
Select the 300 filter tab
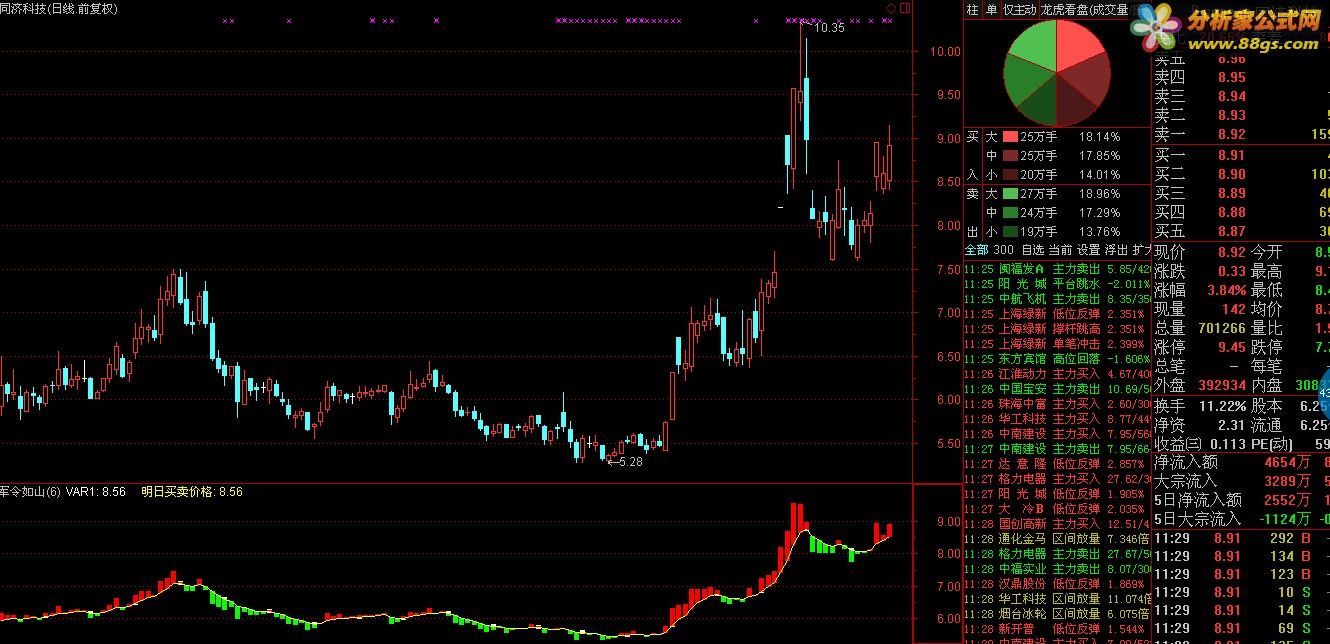click(1004, 249)
